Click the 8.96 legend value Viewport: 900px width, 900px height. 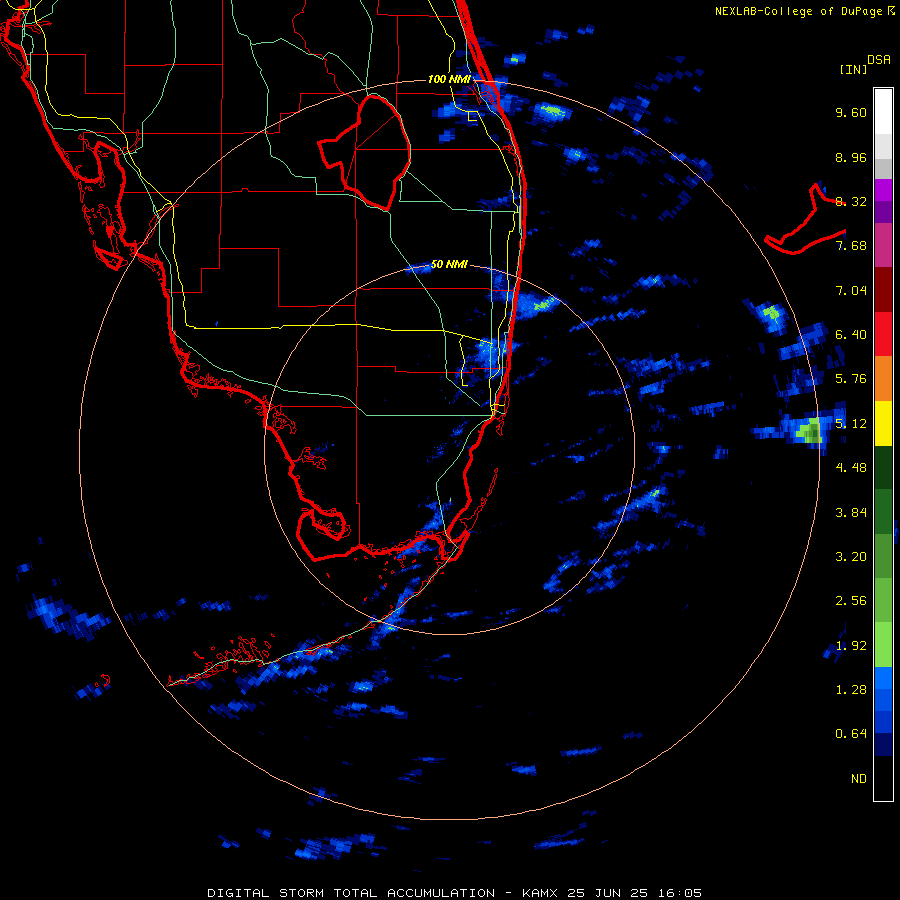coord(851,157)
